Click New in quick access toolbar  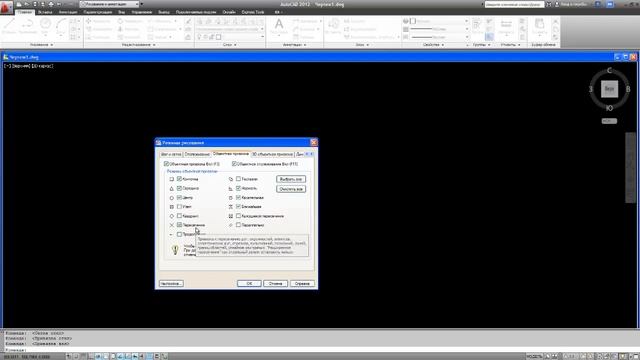(x=19, y=4)
